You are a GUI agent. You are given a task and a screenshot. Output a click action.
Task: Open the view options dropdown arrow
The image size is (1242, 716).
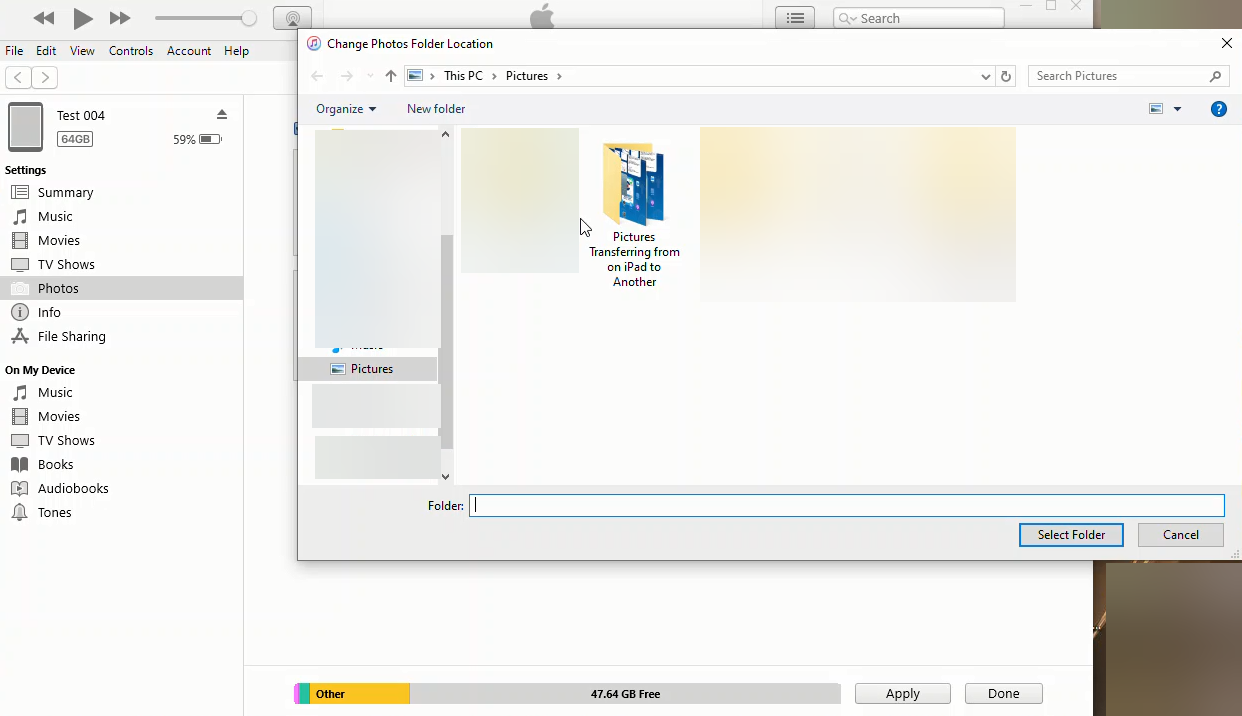click(x=1177, y=109)
